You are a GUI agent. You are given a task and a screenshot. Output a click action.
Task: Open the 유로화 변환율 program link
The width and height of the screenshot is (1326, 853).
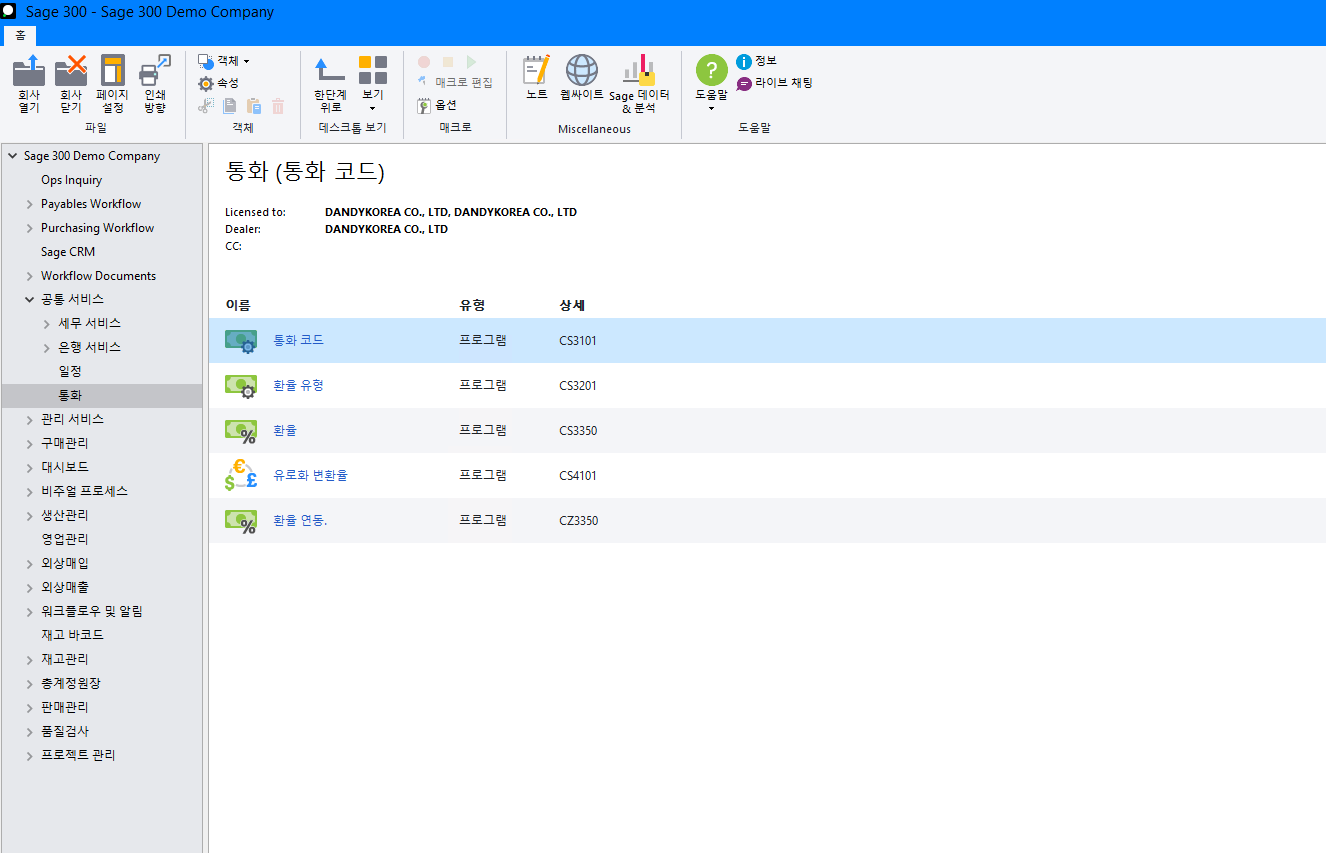coord(310,476)
